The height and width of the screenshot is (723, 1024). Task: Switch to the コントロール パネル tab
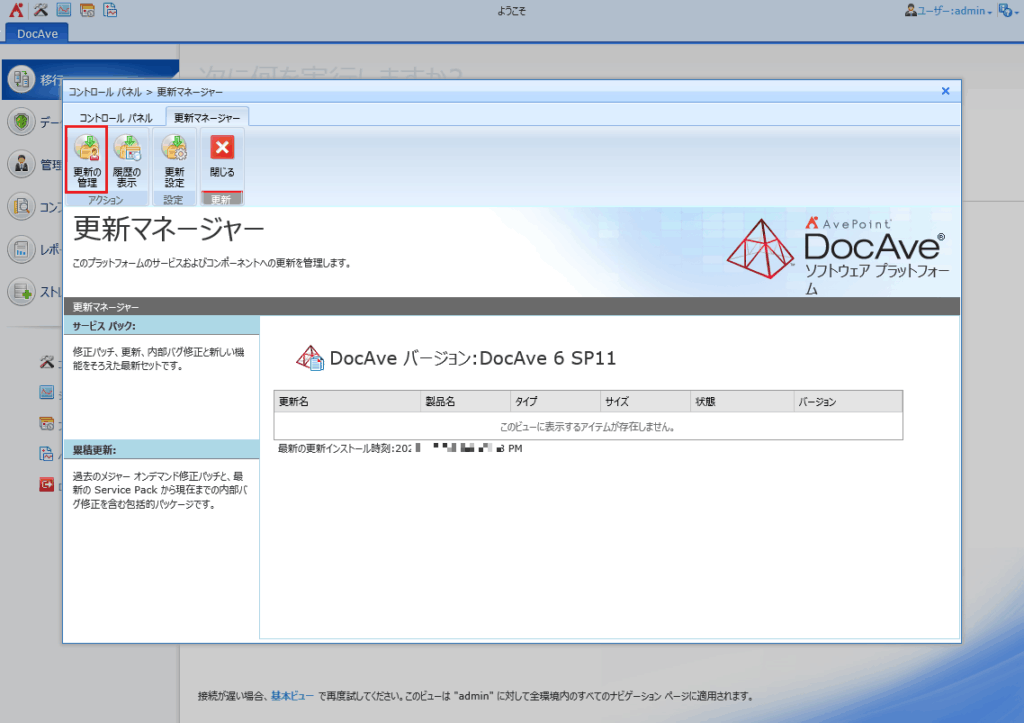(116, 118)
